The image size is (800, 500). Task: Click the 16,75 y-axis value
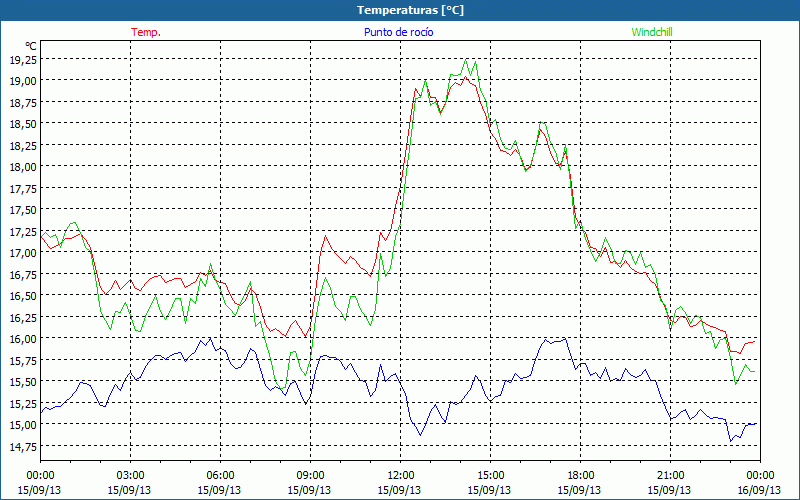pyautogui.click(x=22, y=274)
